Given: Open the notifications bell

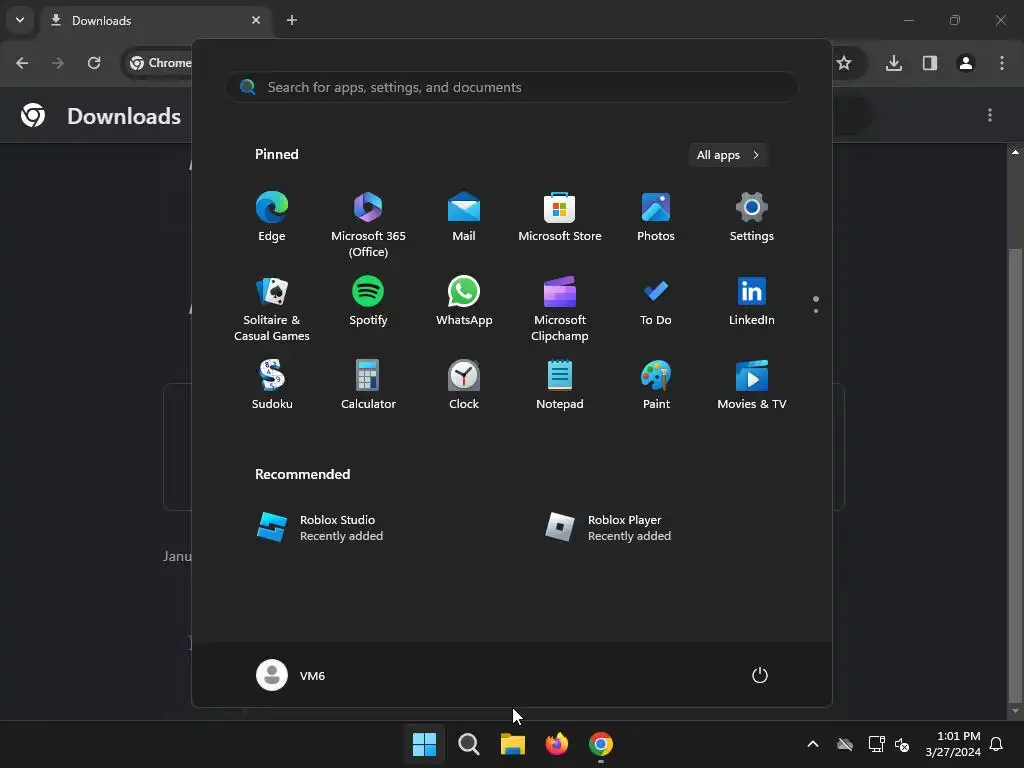Looking at the screenshot, I should pos(997,744).
